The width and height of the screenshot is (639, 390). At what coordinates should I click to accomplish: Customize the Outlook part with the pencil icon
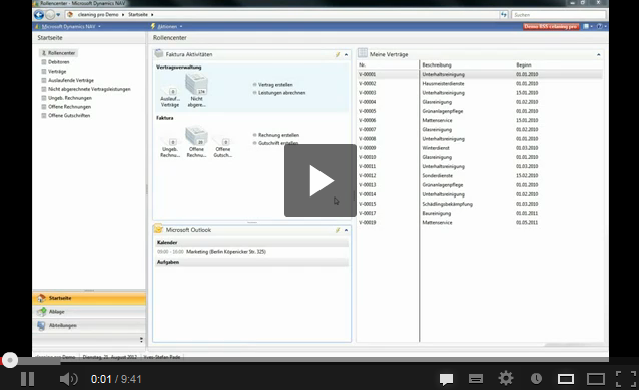coord(338,230)
